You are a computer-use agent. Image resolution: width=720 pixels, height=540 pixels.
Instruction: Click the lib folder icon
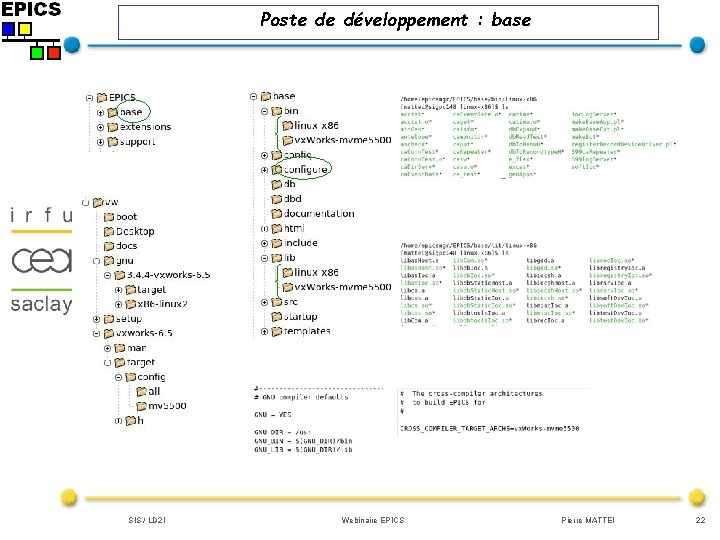click(276, 258)
